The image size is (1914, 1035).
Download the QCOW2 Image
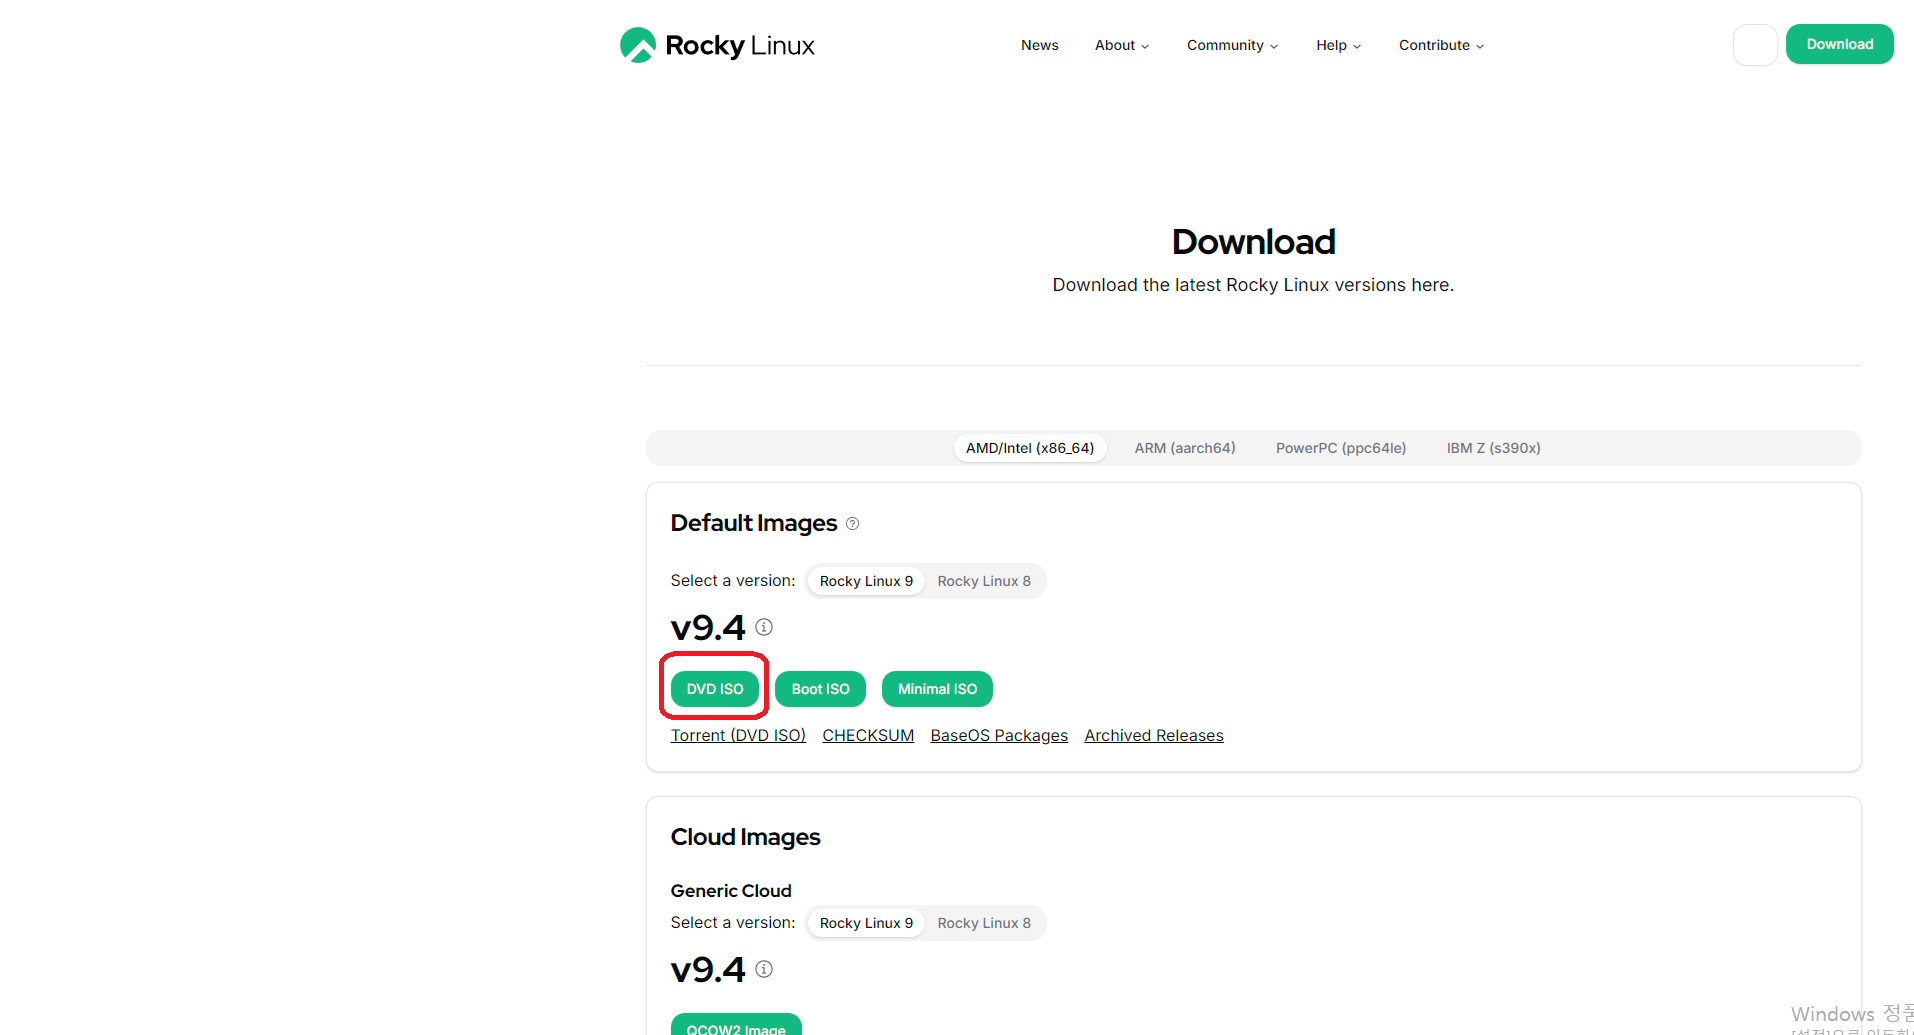click(736, 1025)
